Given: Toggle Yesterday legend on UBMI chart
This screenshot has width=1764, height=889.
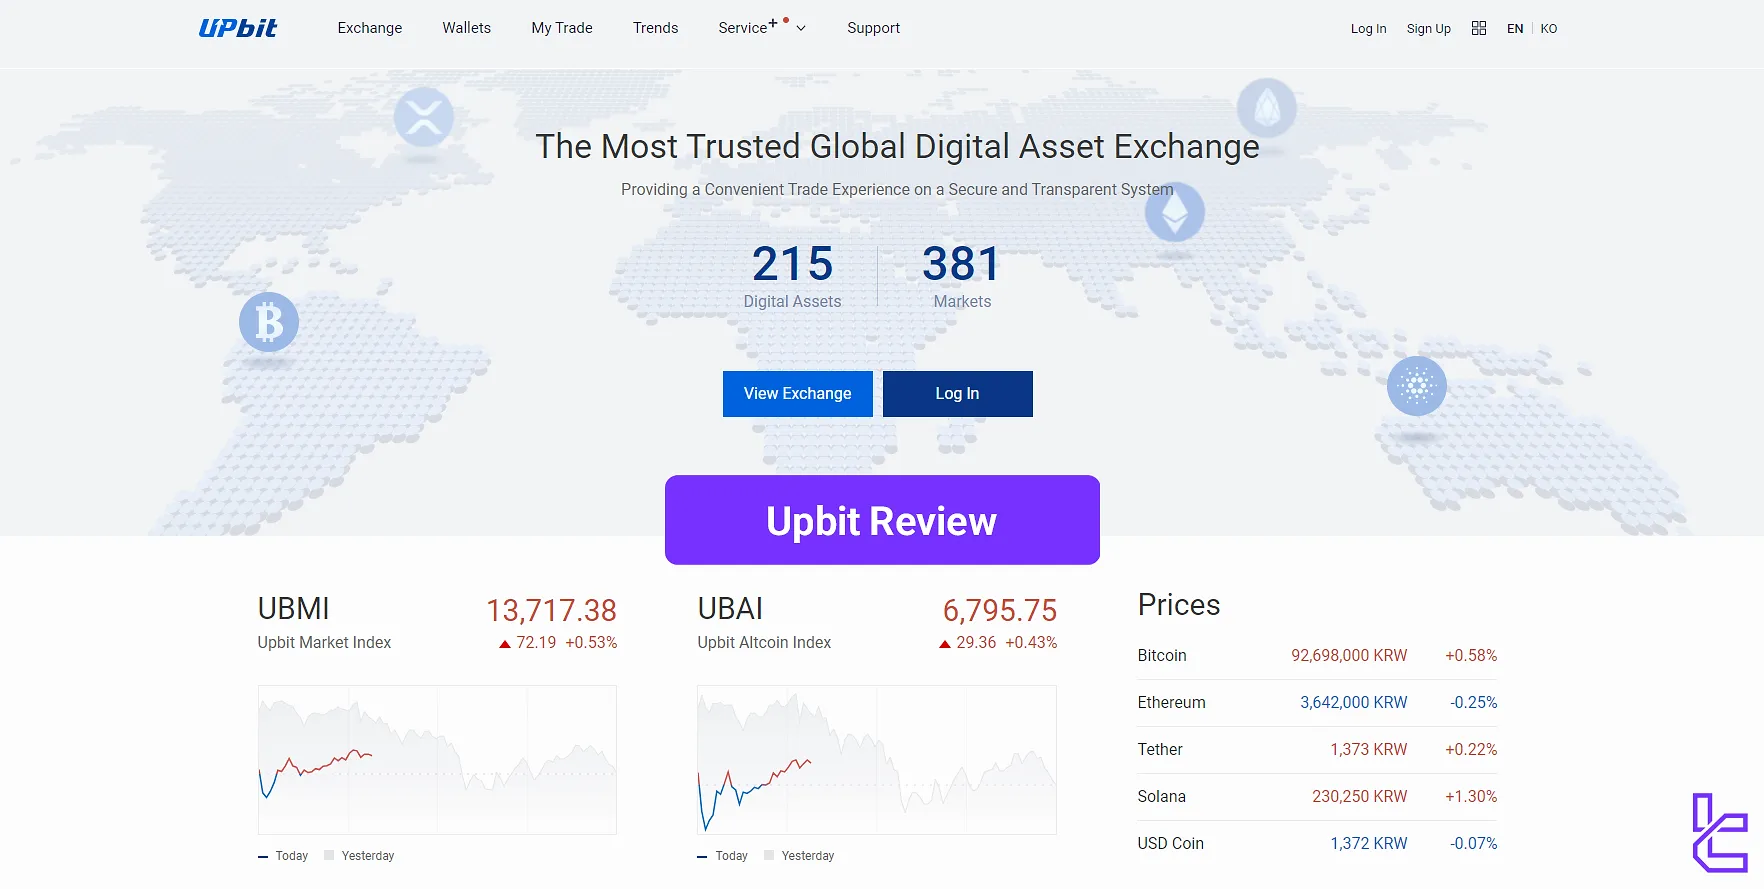Looking at the screenshot, I should pyautogui.click(x=359, y=856).
